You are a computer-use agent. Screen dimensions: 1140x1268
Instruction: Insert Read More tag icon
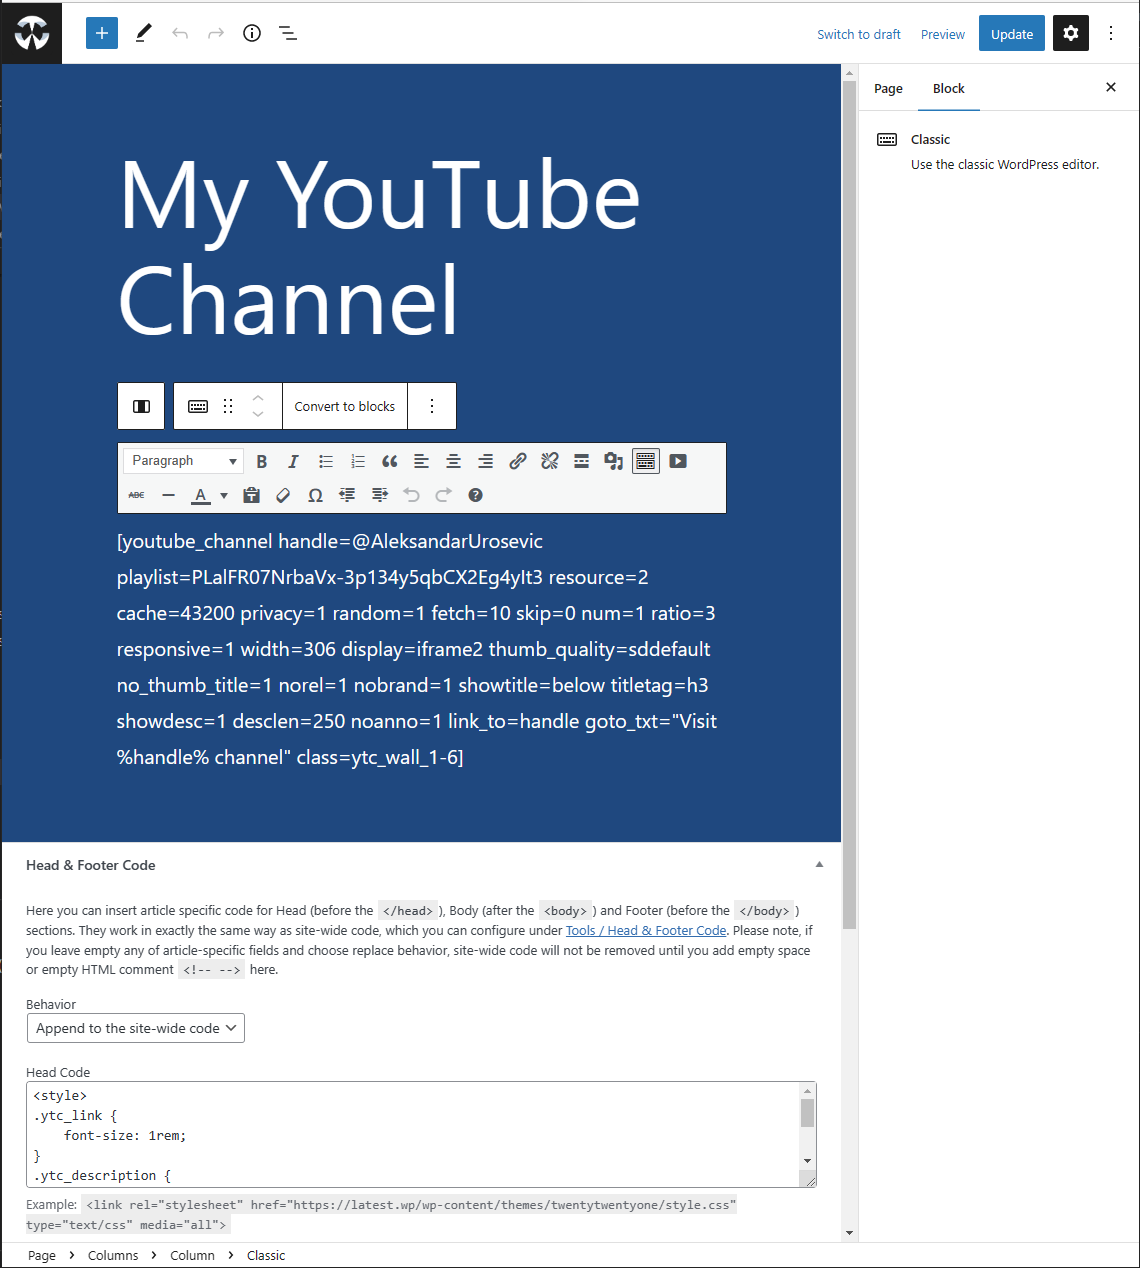[582, 461]
